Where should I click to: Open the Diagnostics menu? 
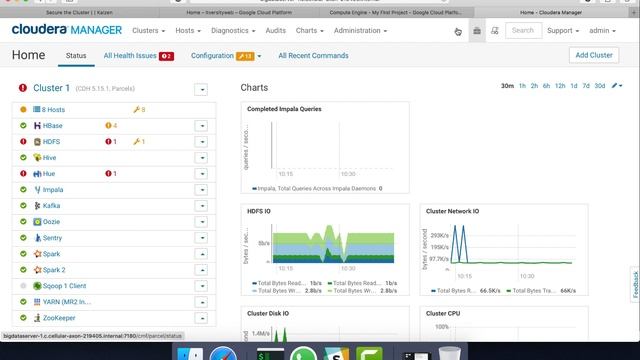click(233, 31)
